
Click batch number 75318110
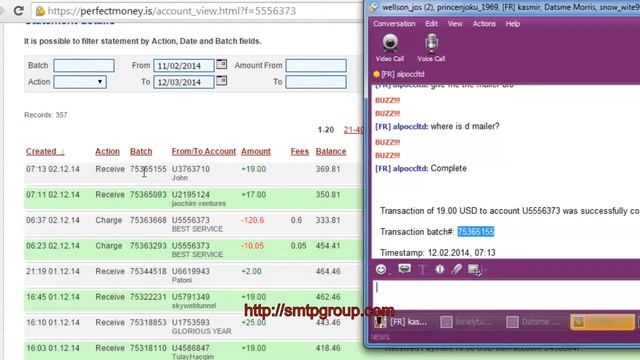[x=148, y=348]
